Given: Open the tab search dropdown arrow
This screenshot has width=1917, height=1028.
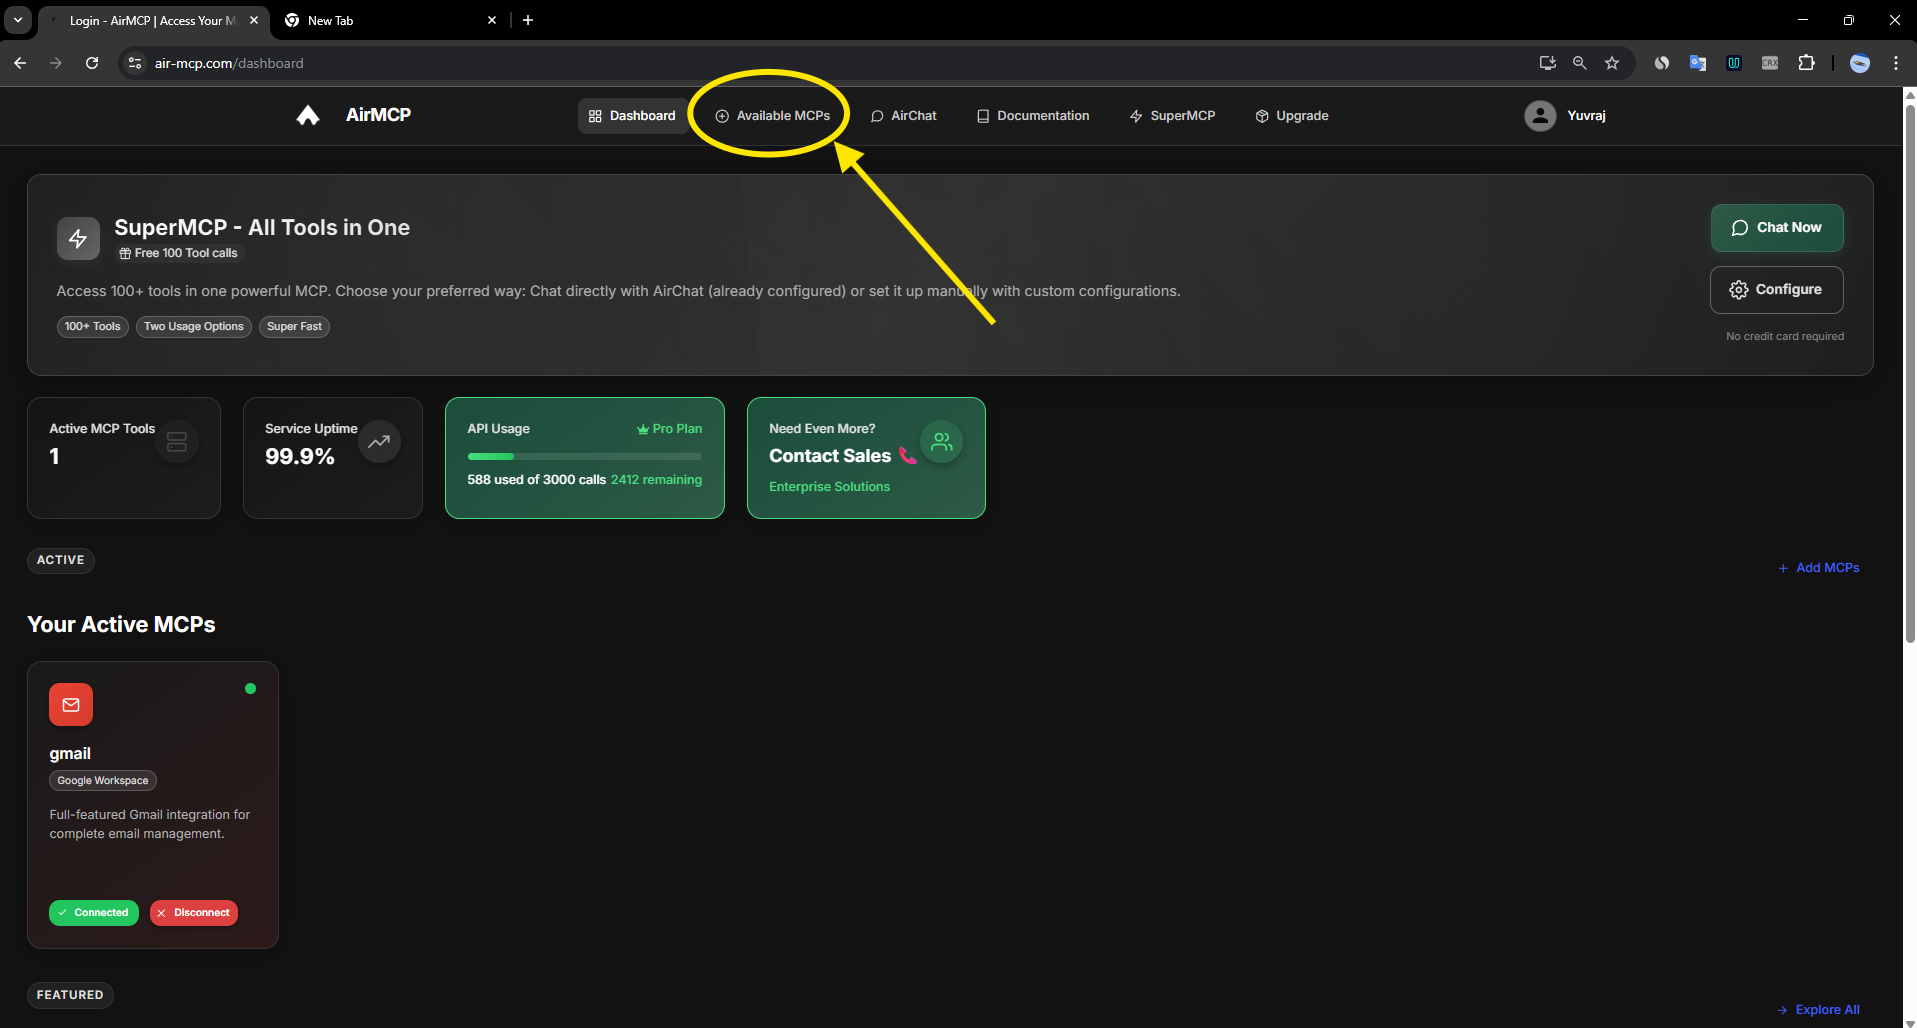Looking at the screenshot, I should pyautogui.click(x=18, y=20).
